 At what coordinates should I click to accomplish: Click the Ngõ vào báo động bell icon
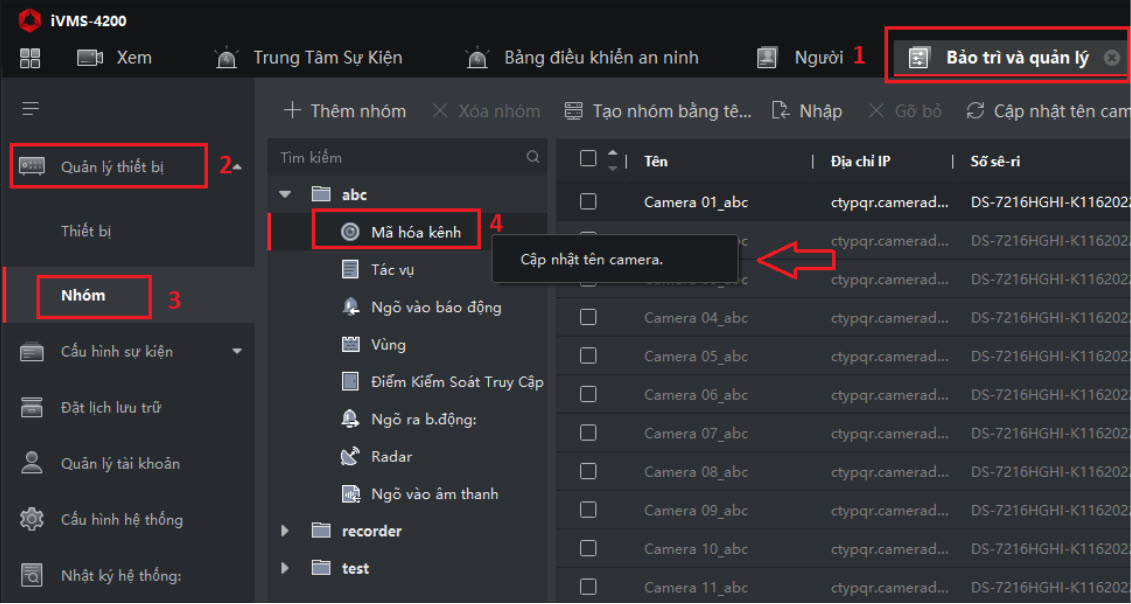click(350, 307)
